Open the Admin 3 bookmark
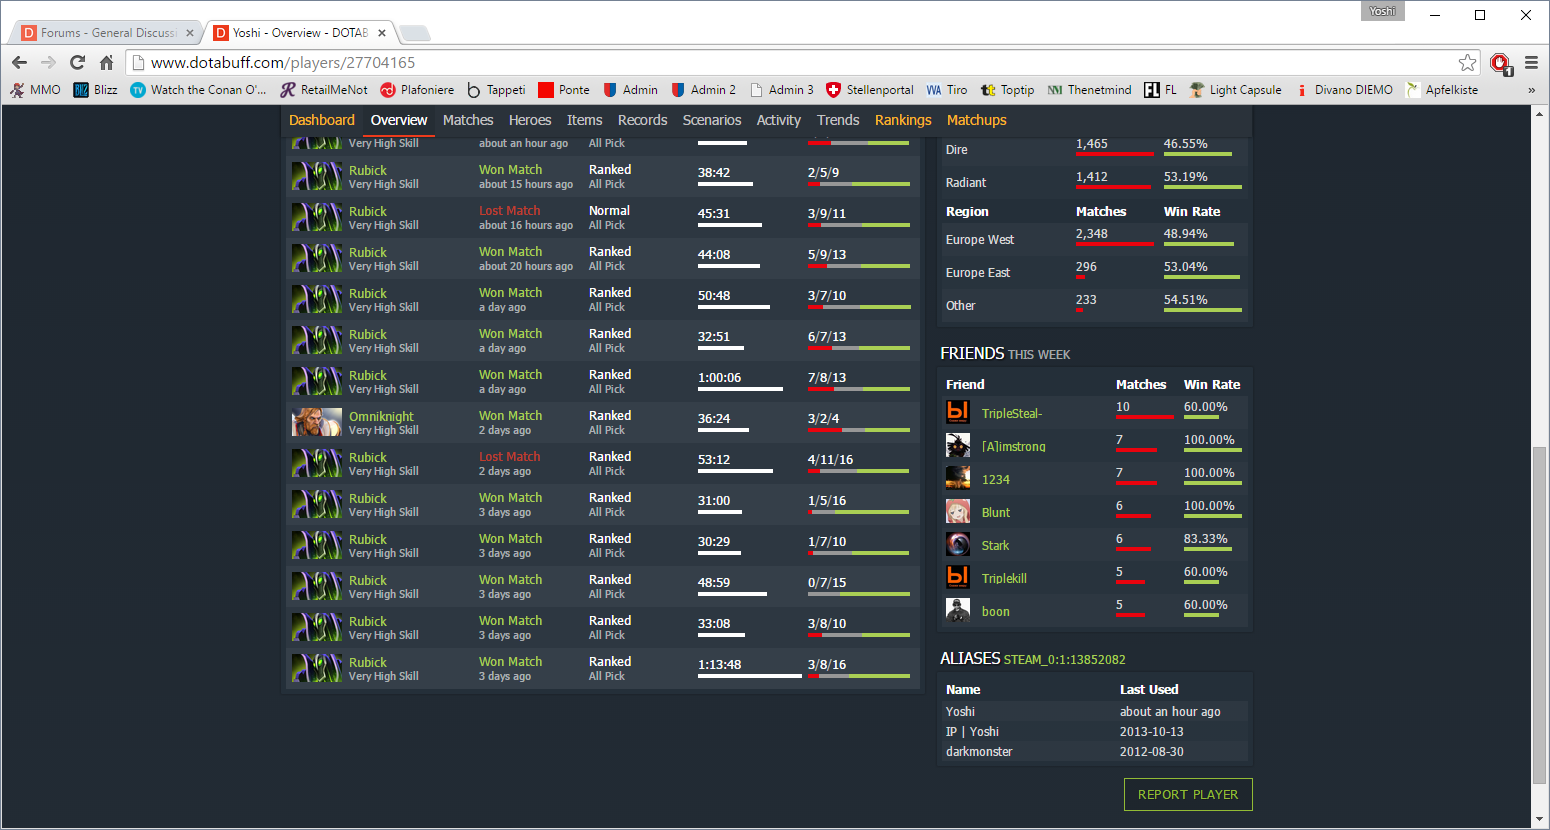Image resolution: width=1550 pixels, height=830 pixels. 782,90
